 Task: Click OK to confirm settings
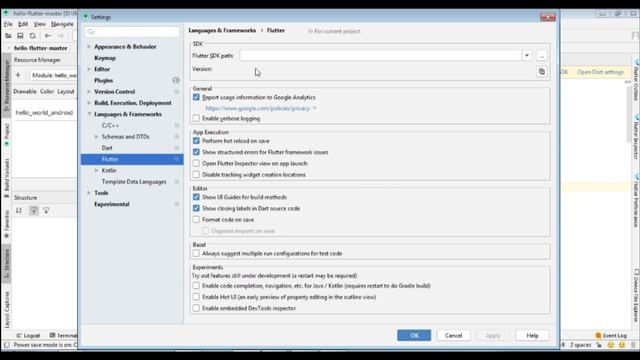click(x=414, y=335)
